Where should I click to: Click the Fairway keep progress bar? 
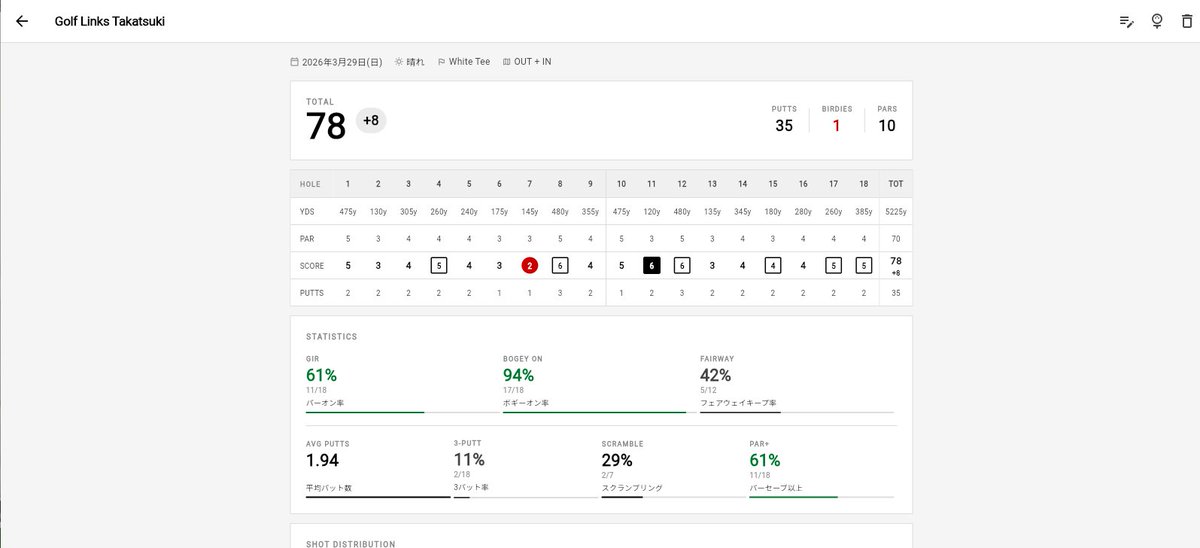(x=796, y=412)
